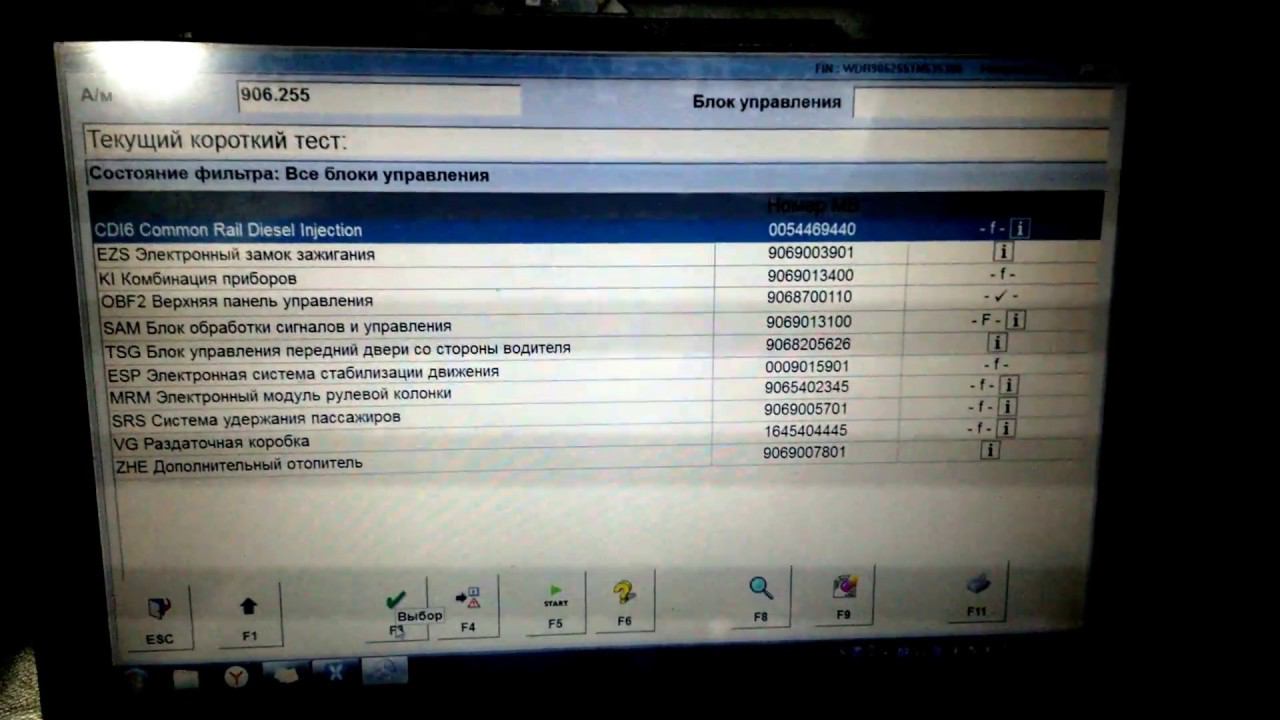1280x720 pixels.
Task: Open info icon for SRS row
Action: (1007, 407)
